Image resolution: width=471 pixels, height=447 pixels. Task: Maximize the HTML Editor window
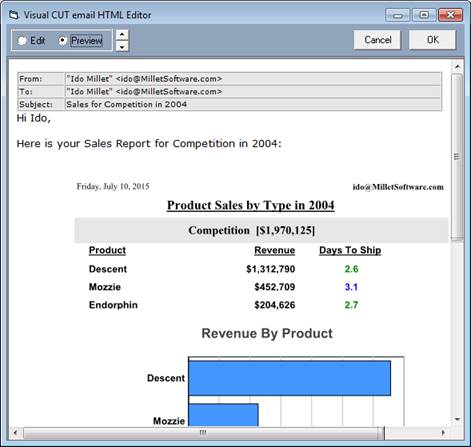tap(424, 15)
